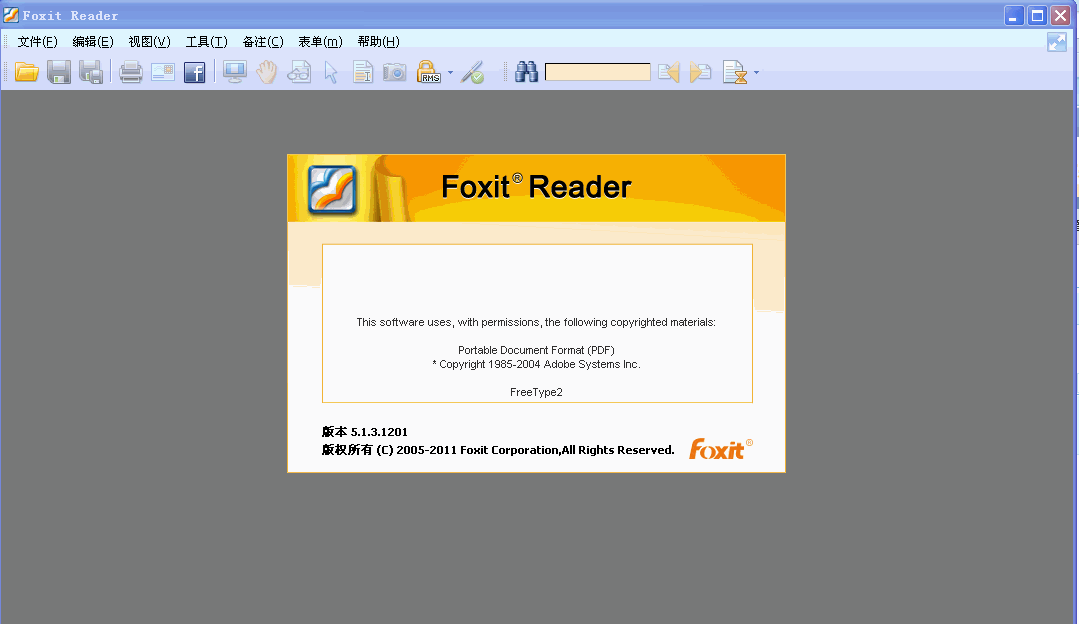Open a PDF file using the folder icon
The height and width of the screenshot is (624, 1079).
pos(27,71)
